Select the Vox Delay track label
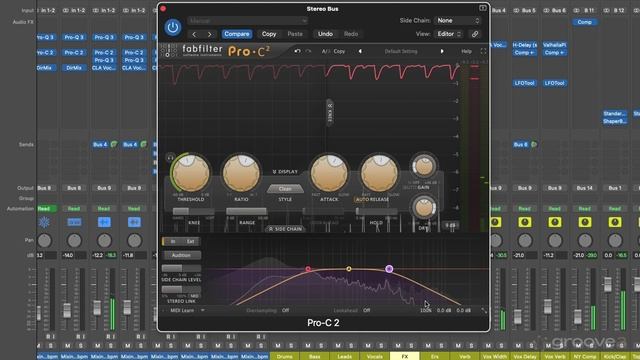The width and height of the screenshot is (640, 360). point(524,357)
